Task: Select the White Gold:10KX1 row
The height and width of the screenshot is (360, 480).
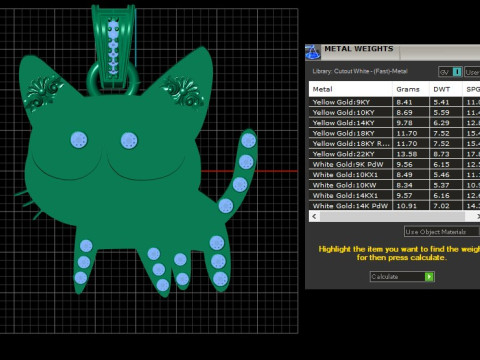Action: coord(394,175)
